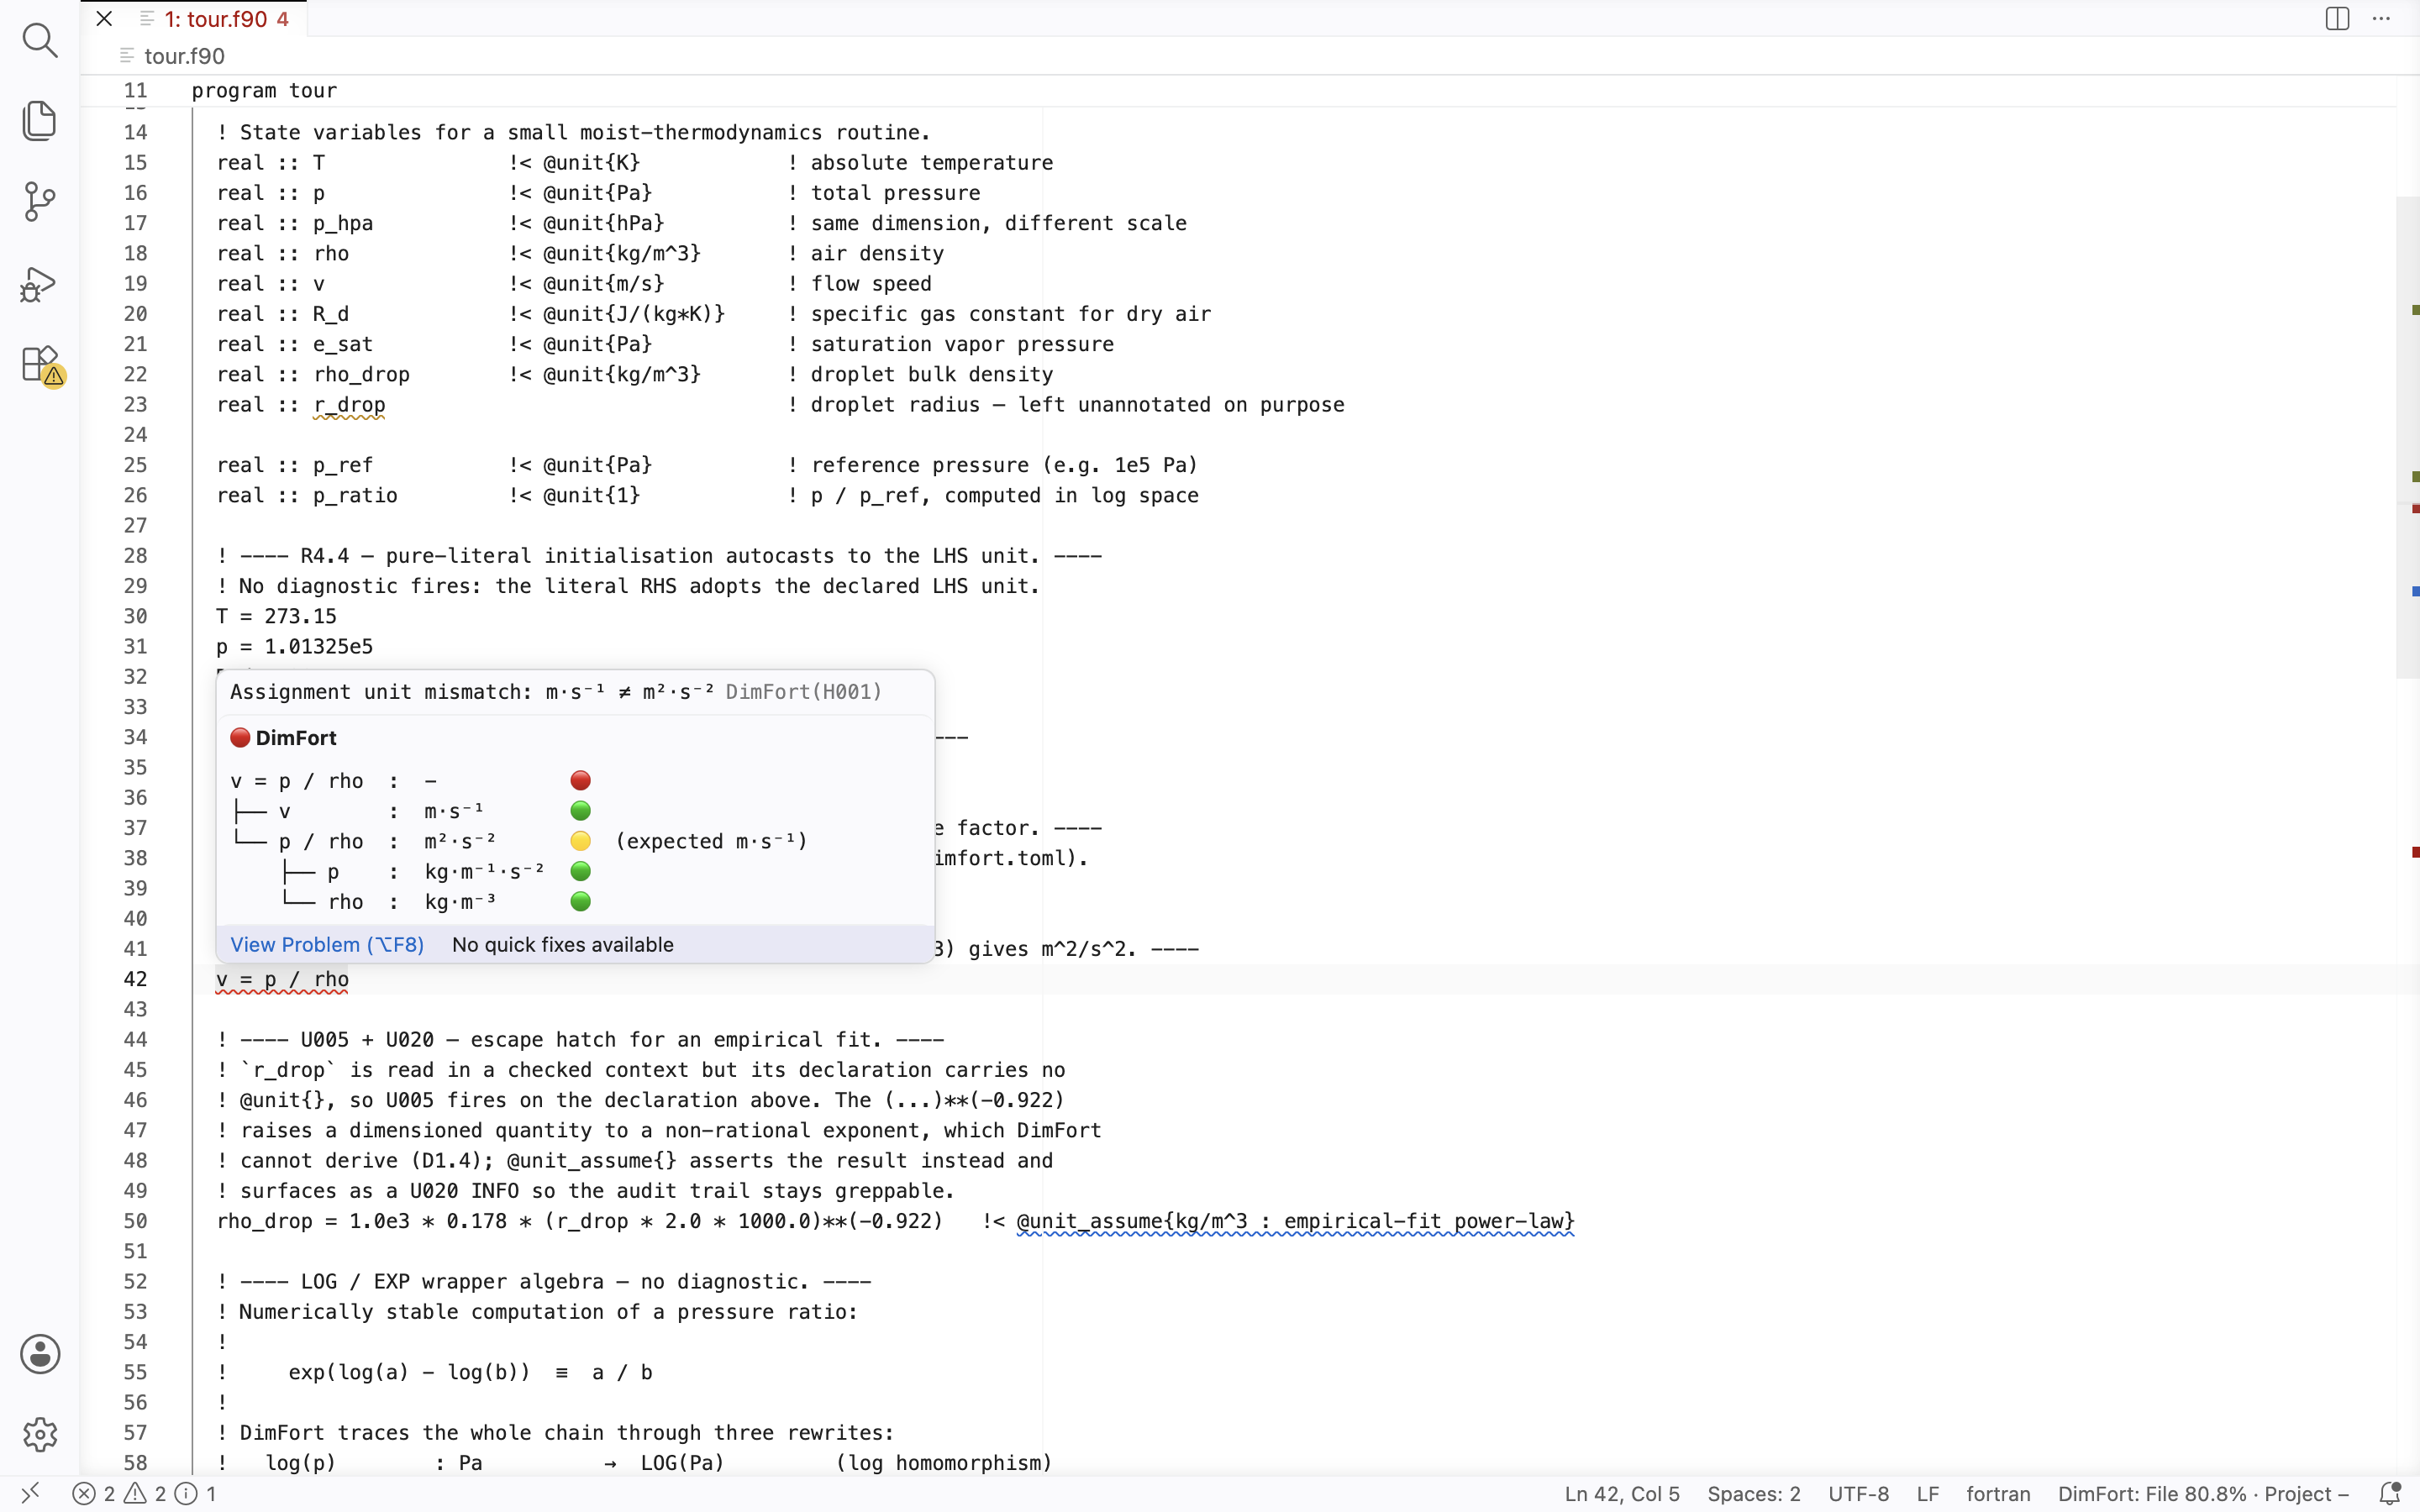2420x1512 pixels.
Task: Show warnings count in status bar
Action: coord(145,1494)
